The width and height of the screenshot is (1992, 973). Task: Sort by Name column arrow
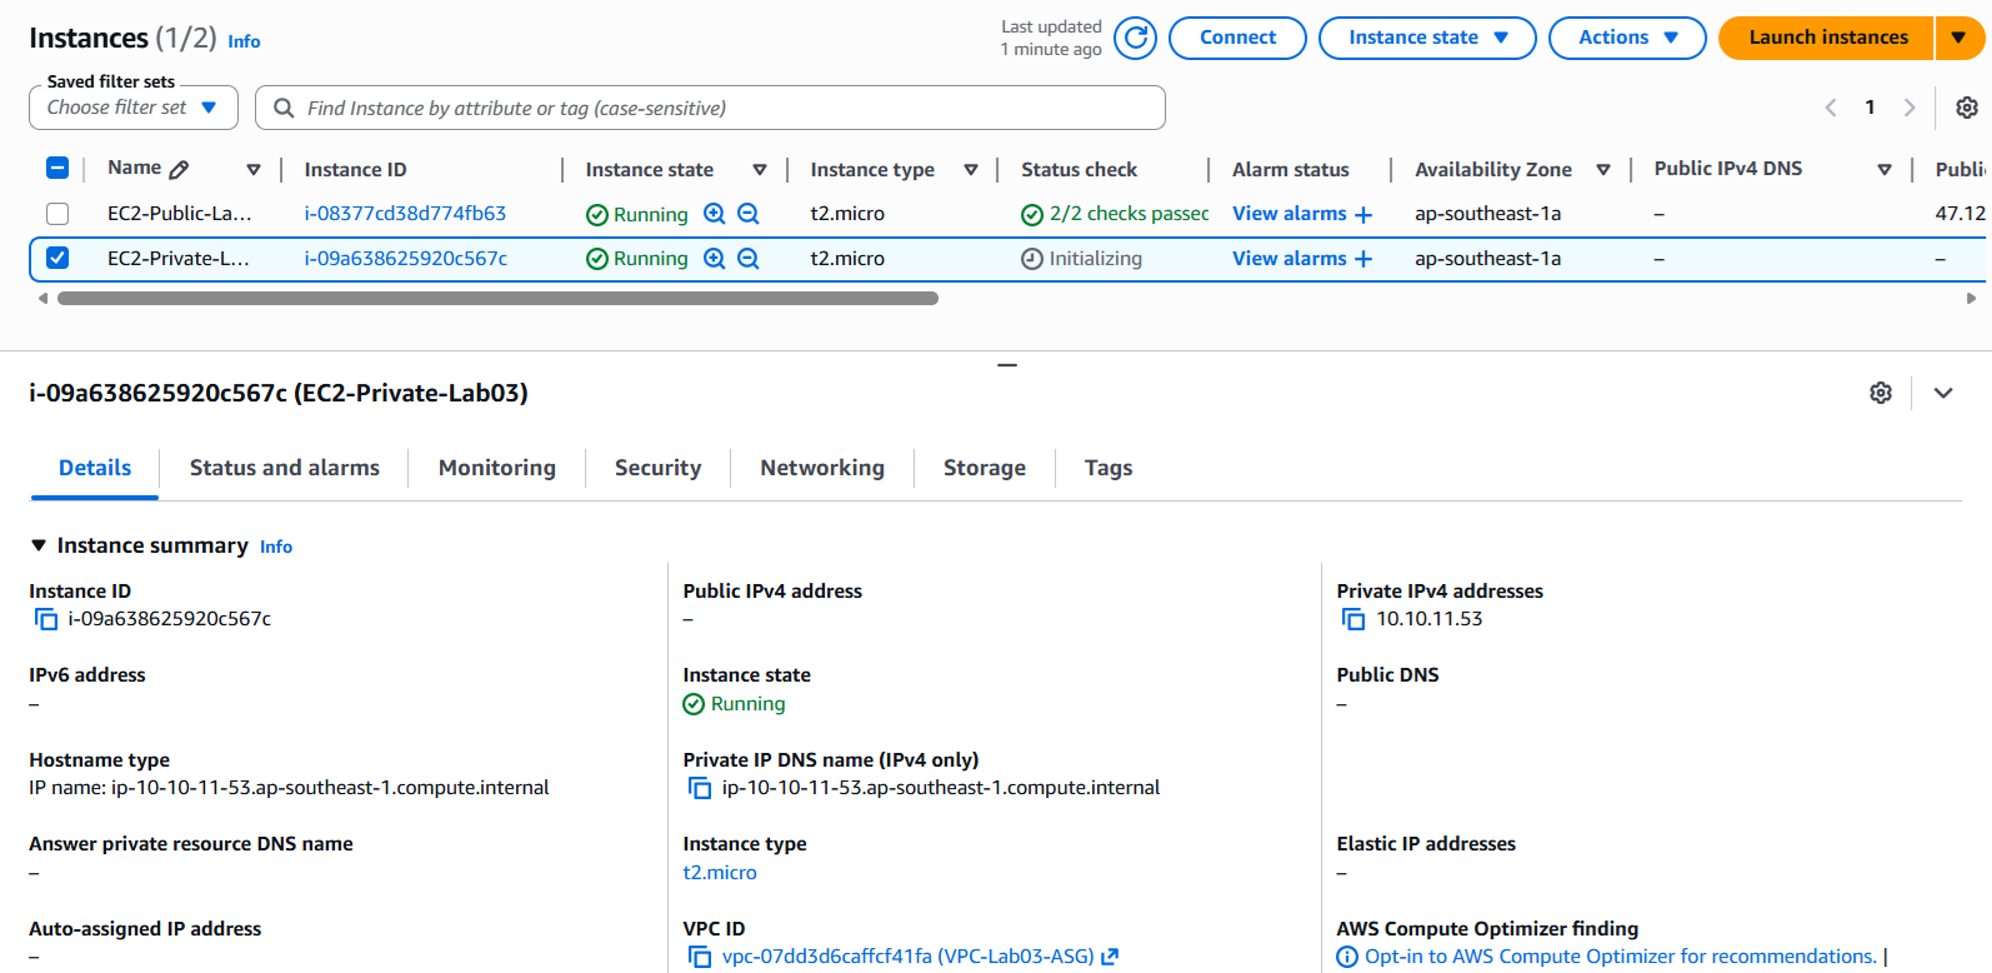coord(253,170)
